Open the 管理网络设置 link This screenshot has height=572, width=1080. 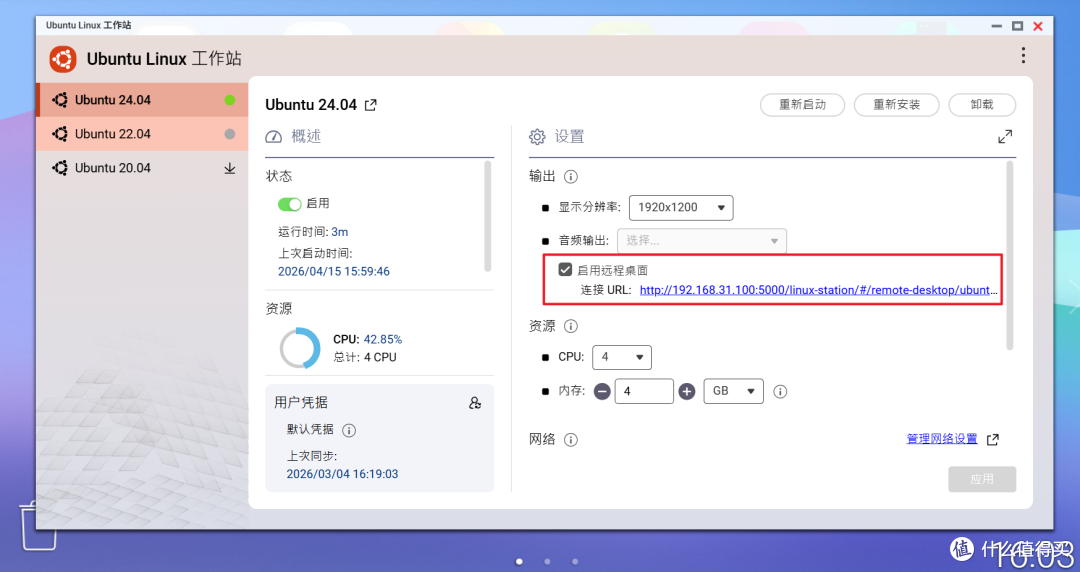[942, 439]
